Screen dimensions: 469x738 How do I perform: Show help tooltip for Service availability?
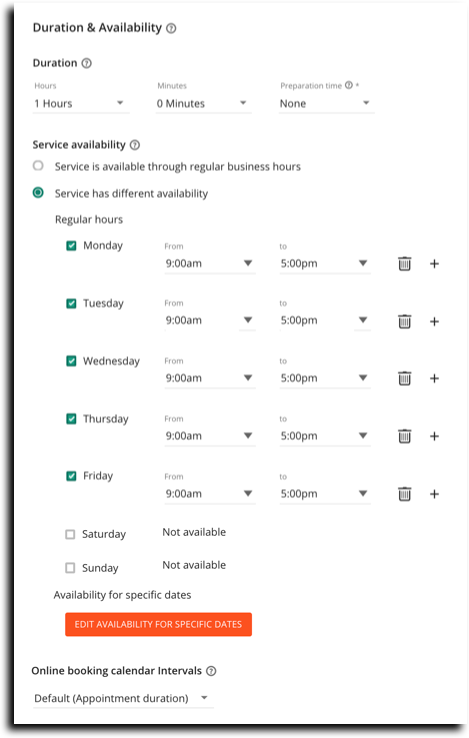click(135, 145)
